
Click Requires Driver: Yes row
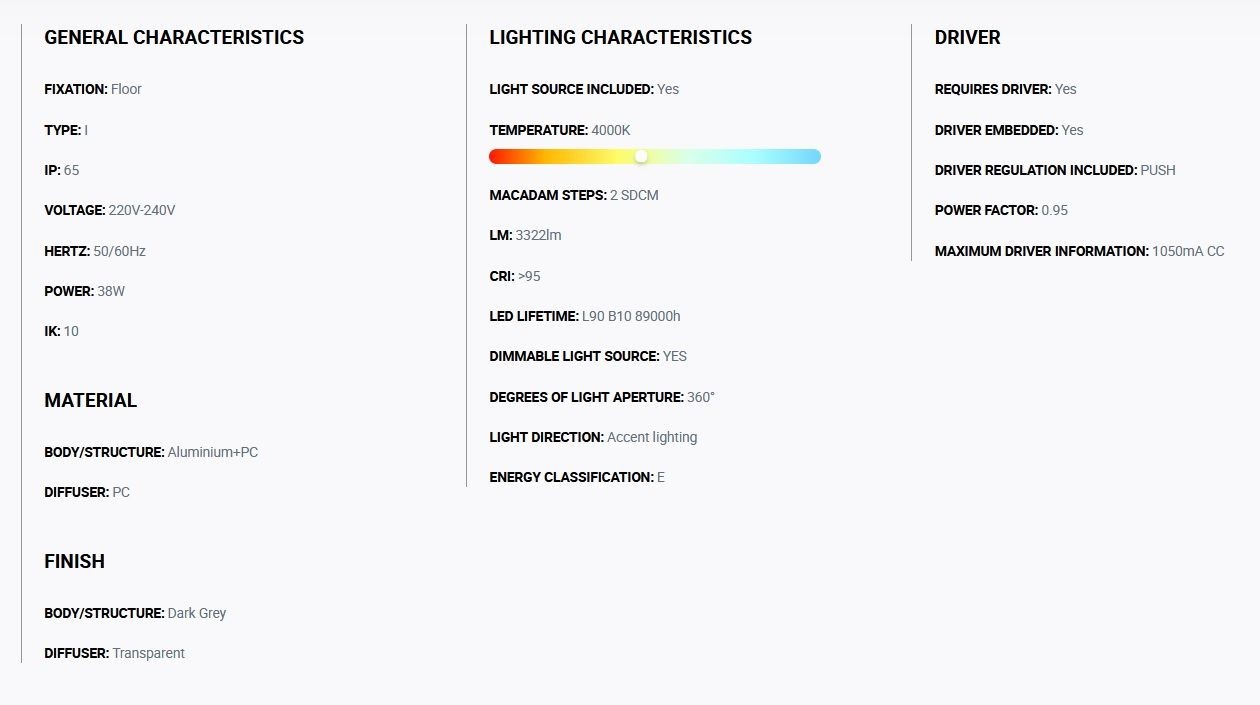click(x=1006, y=89)
